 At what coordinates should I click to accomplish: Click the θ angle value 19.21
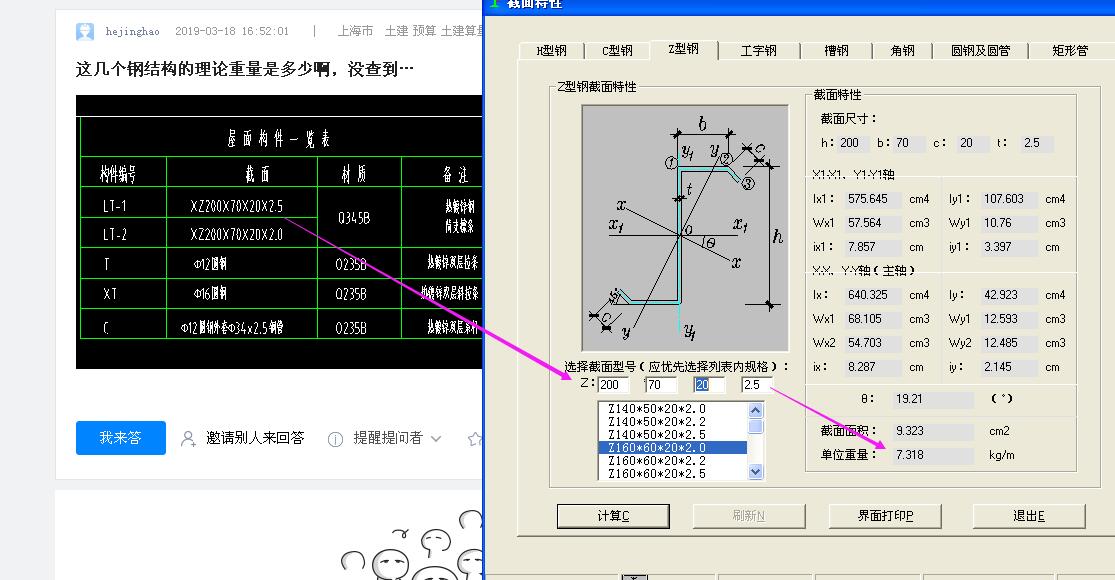click(x=932, y=399)
